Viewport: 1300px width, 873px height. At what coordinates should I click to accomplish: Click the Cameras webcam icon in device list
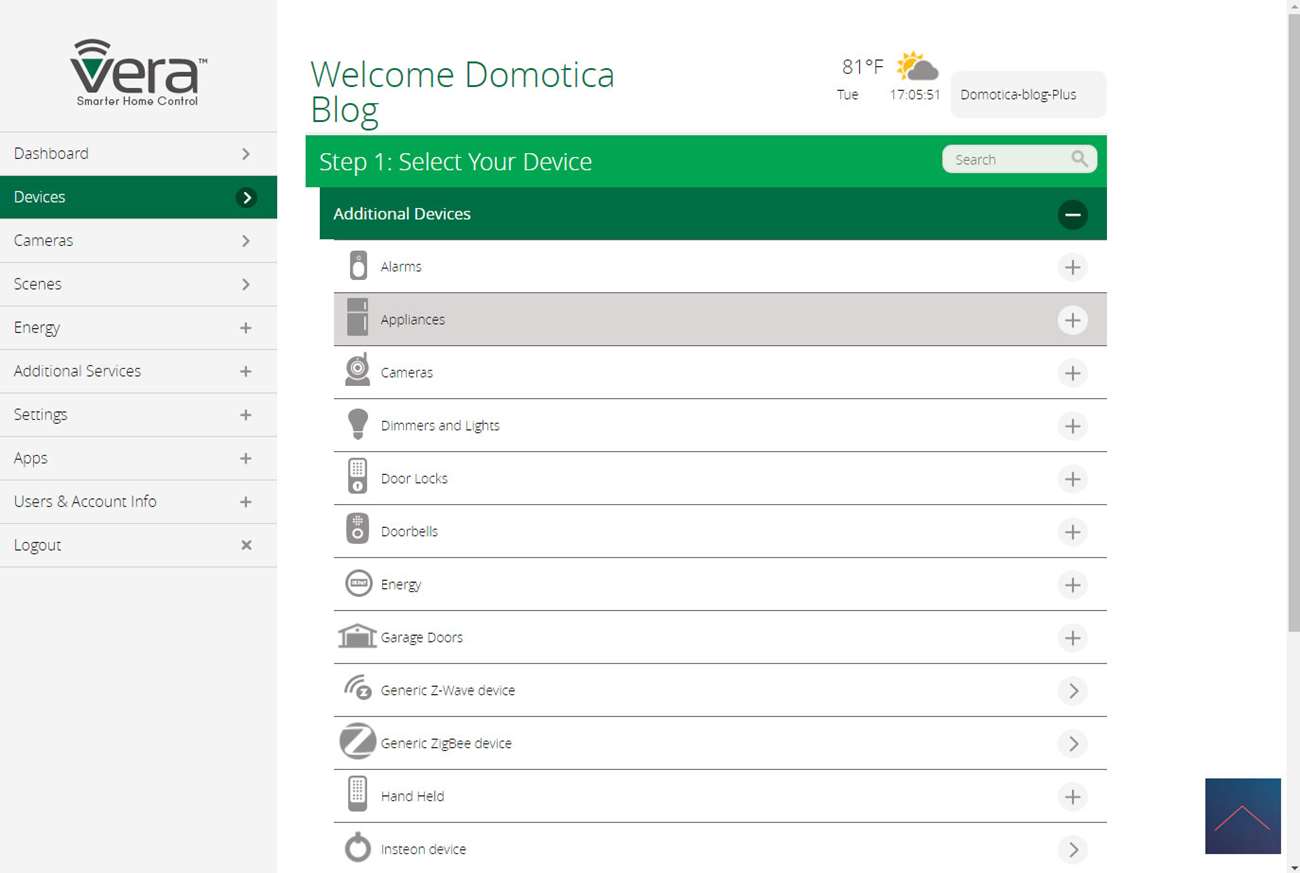pyautogui.click(x=357, y=371)
